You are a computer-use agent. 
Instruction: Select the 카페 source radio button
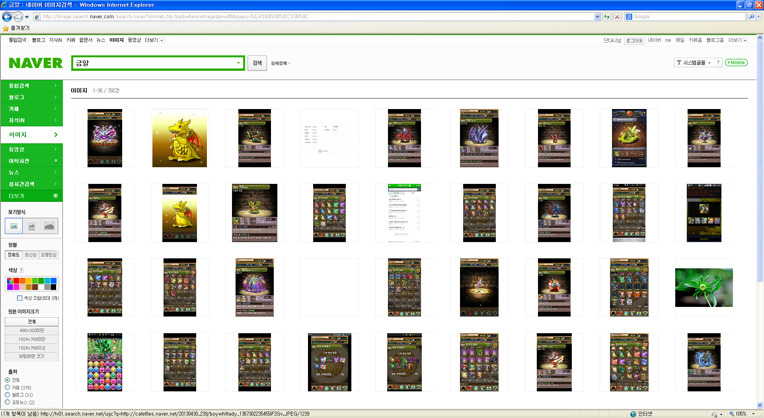point(9,387)
